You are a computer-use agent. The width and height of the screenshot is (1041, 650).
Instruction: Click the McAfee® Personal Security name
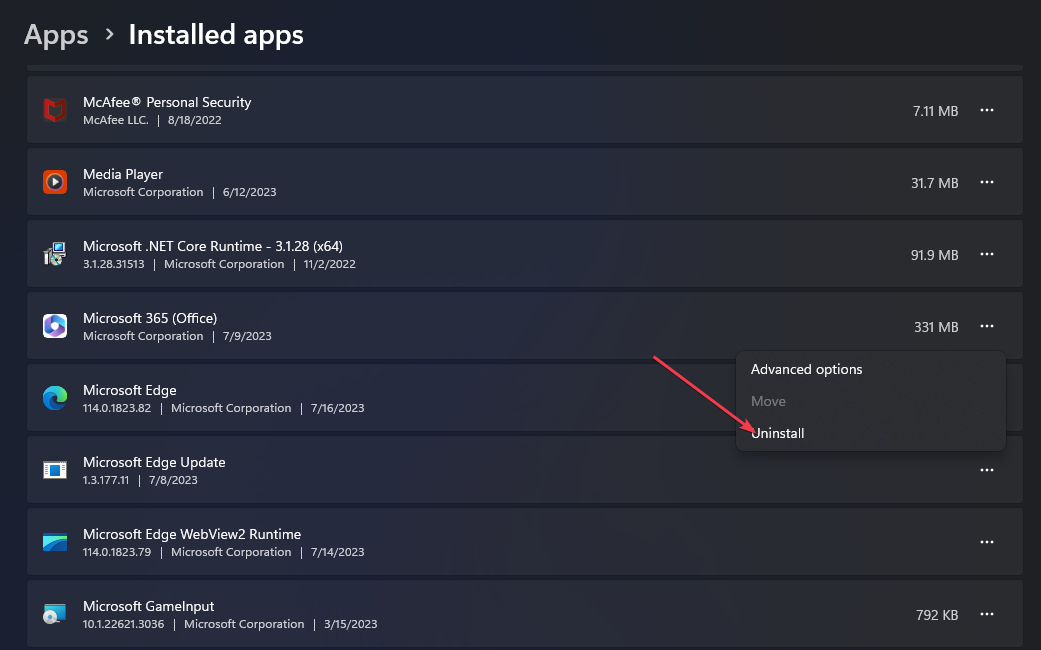coord(167,102)
